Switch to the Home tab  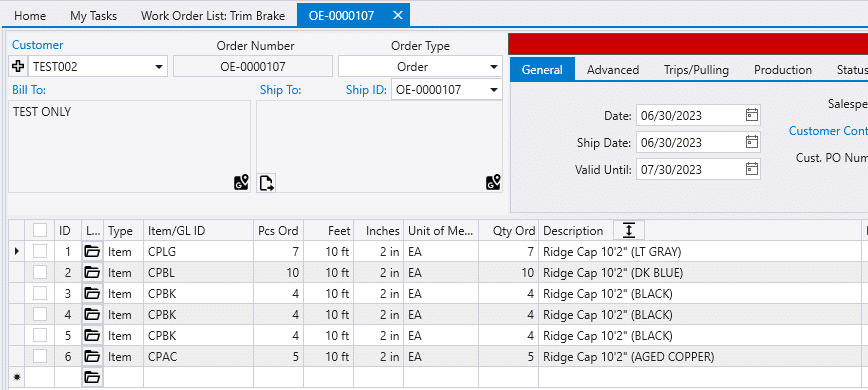(x=30, y=16)
